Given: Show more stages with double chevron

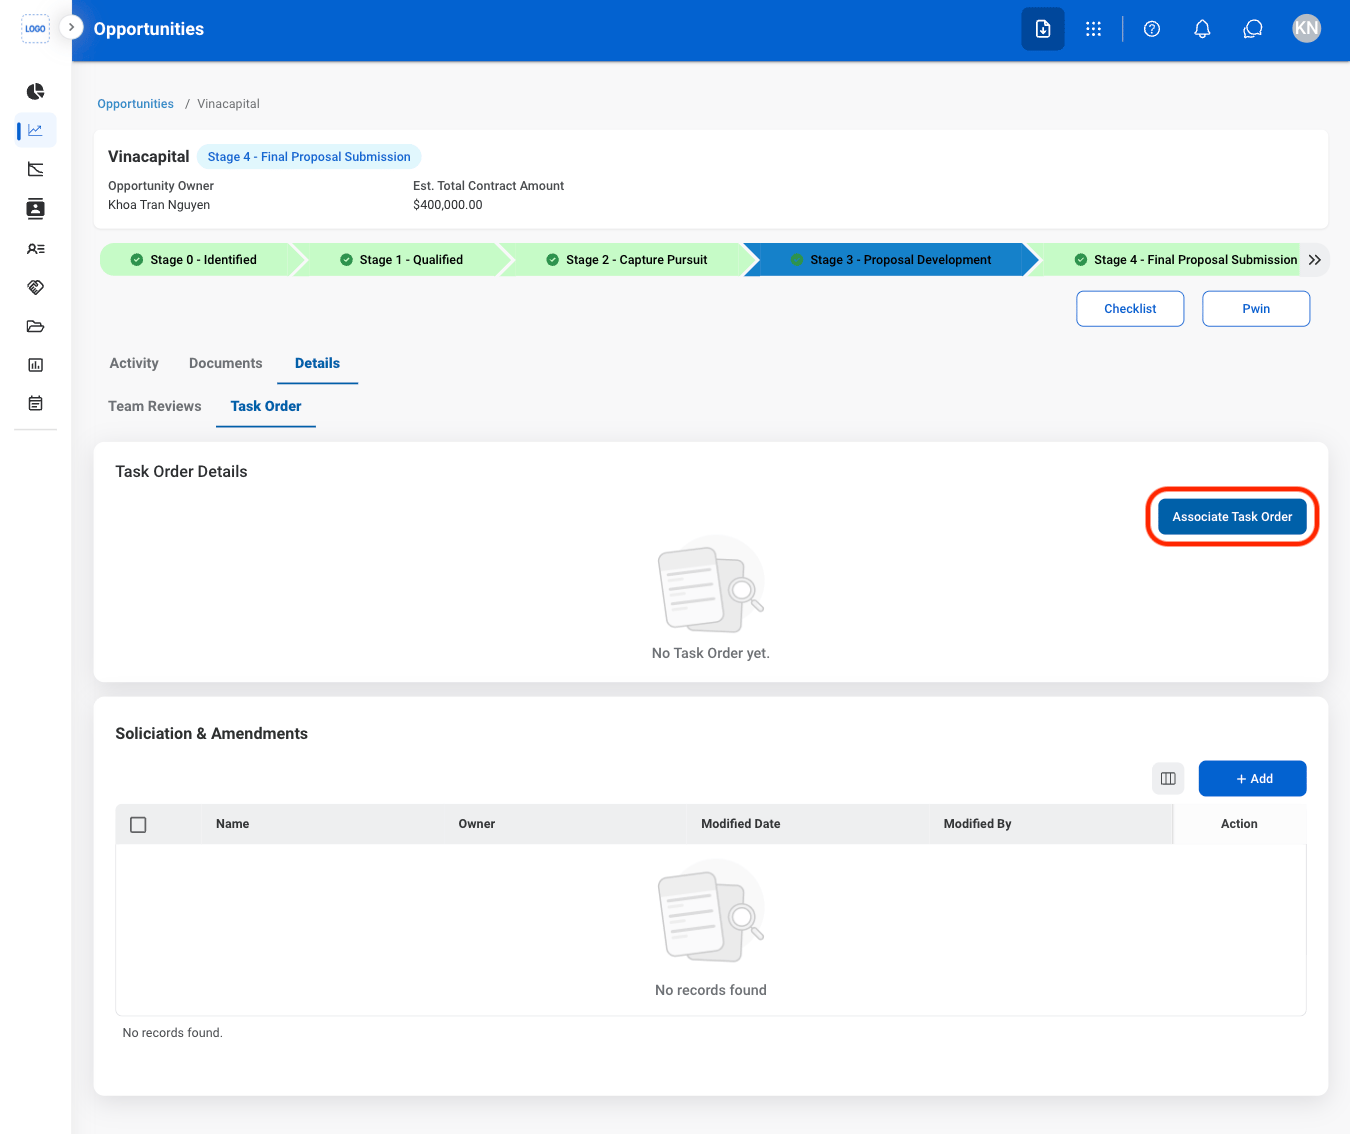Looking at the screenshot, I should coord(1315,260).
